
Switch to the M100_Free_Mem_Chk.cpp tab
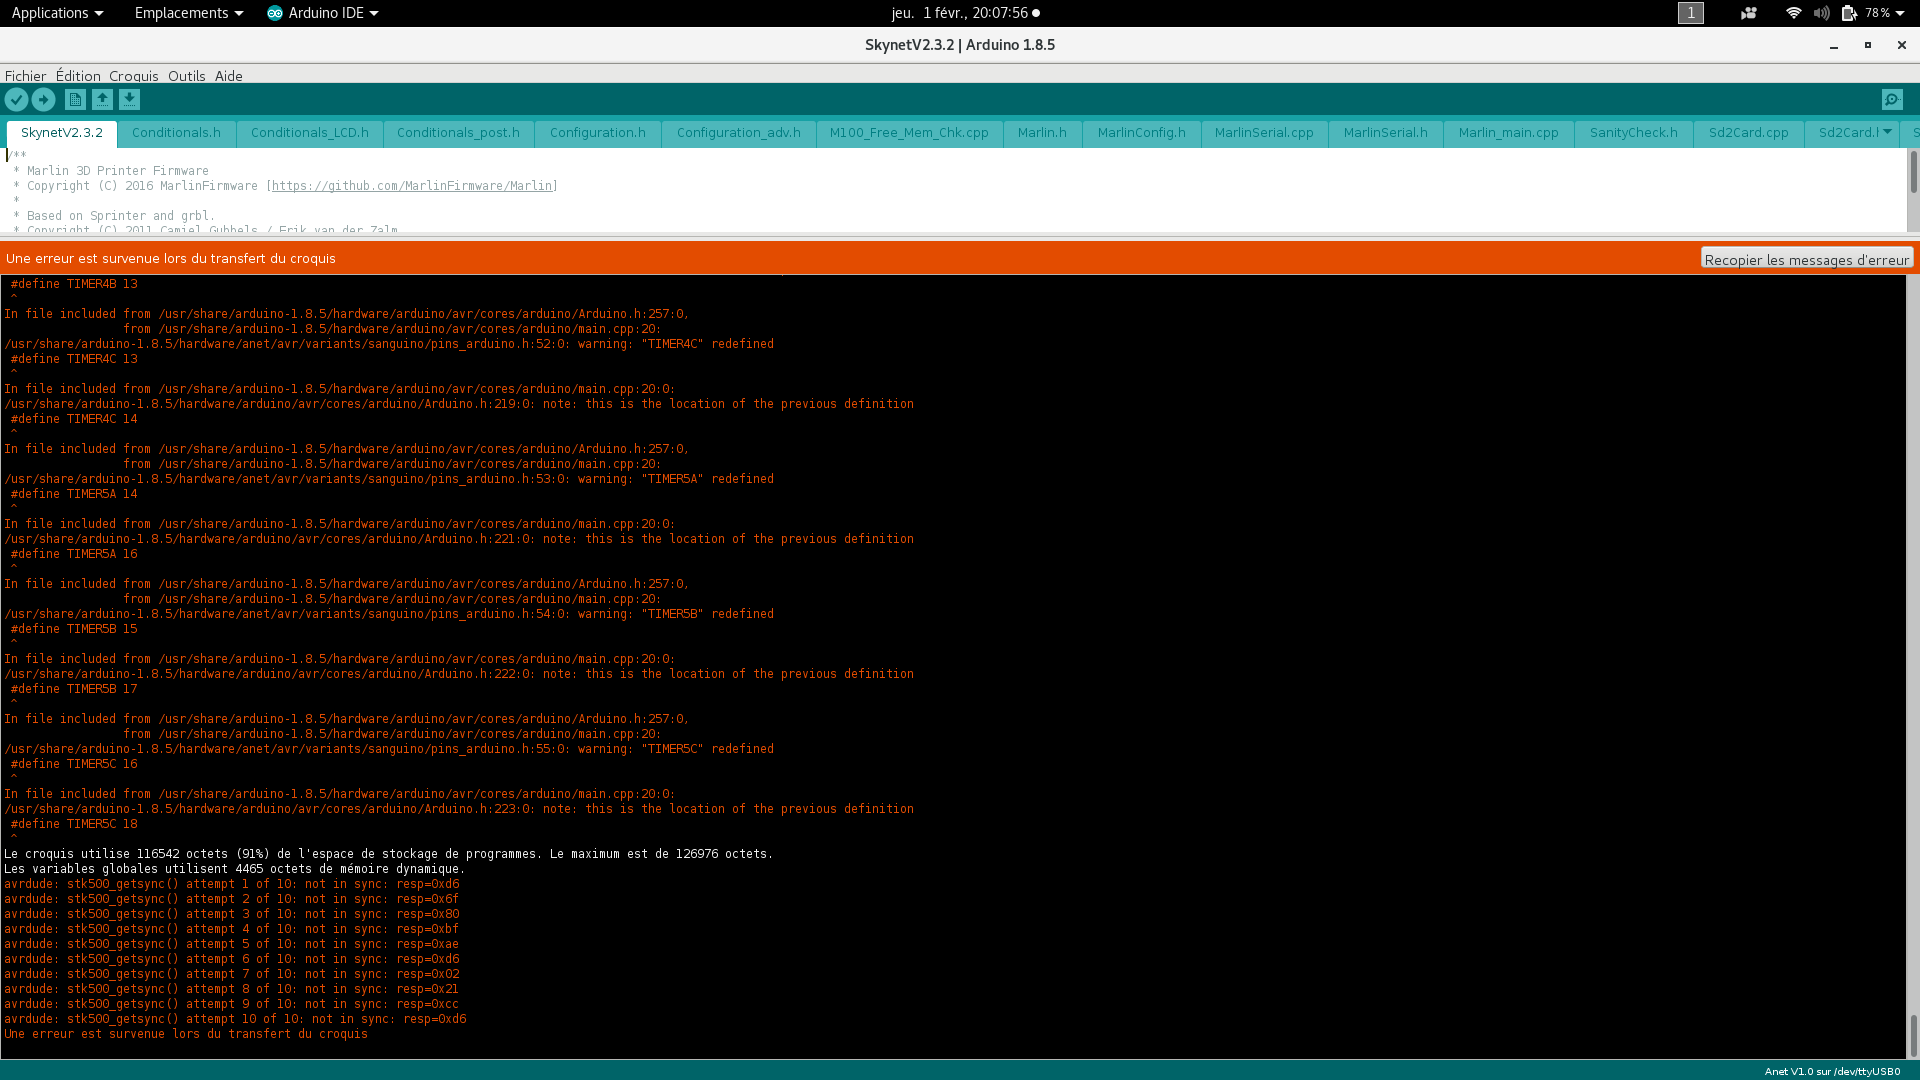[x=909, y=133]
